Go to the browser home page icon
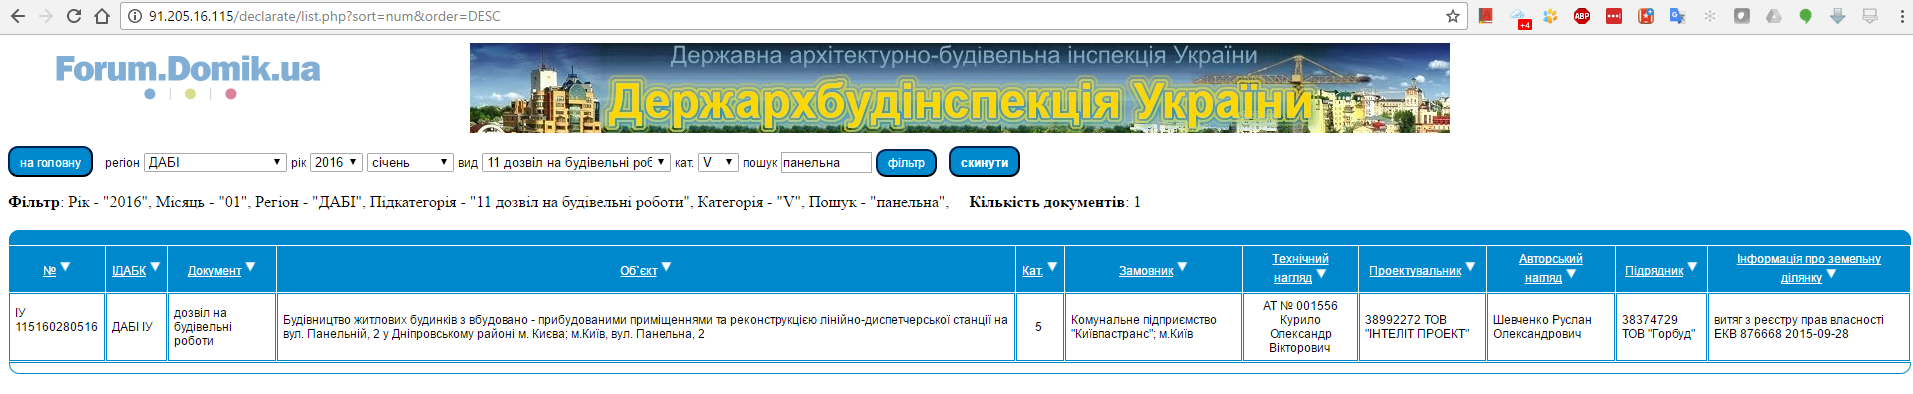The height and width of the screenshot is (394, 1913). point(102,16)
